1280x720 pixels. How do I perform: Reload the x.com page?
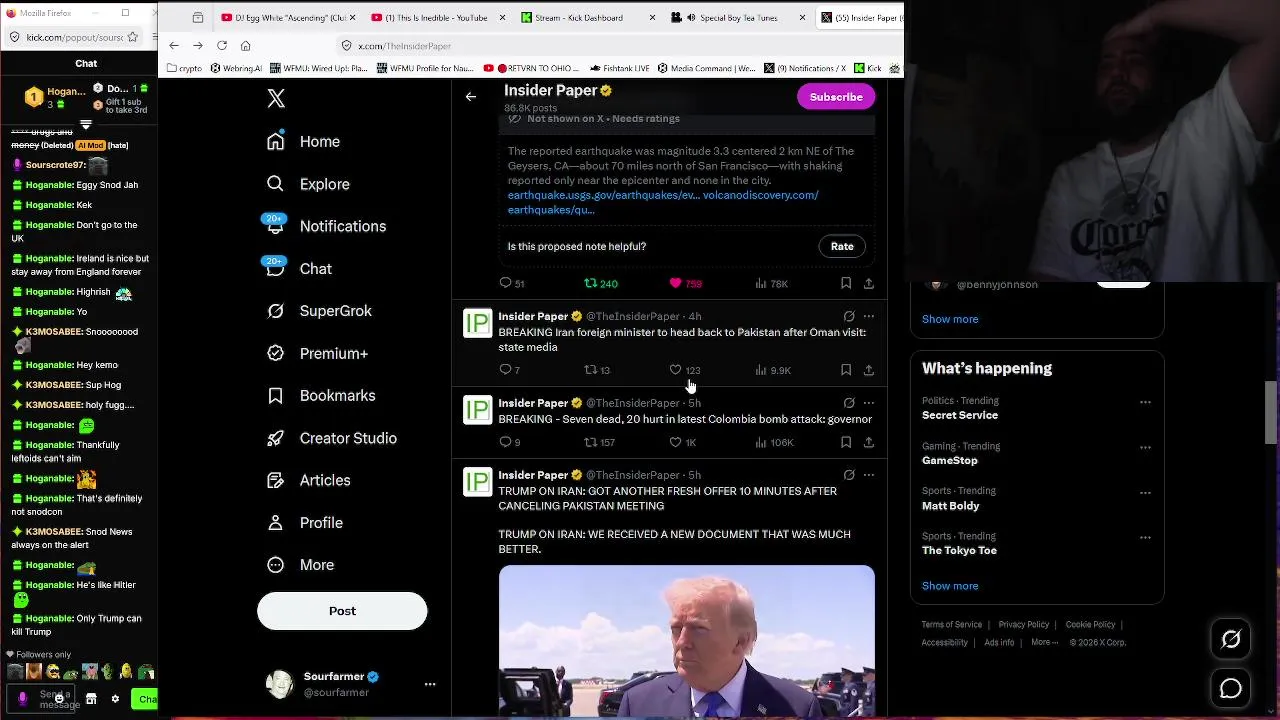click(x=222, y=46)
